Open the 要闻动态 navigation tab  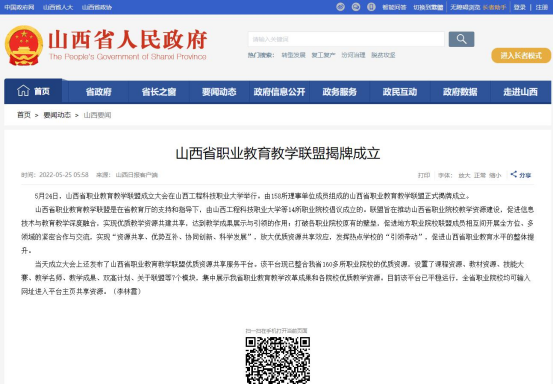click(219, 92)
